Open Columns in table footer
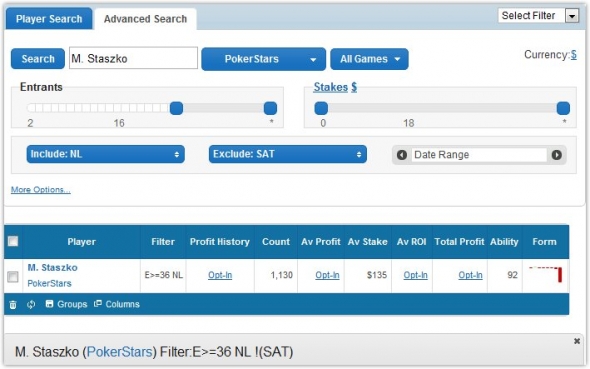The height and width of the screenshot is (369, 590). 117,304
